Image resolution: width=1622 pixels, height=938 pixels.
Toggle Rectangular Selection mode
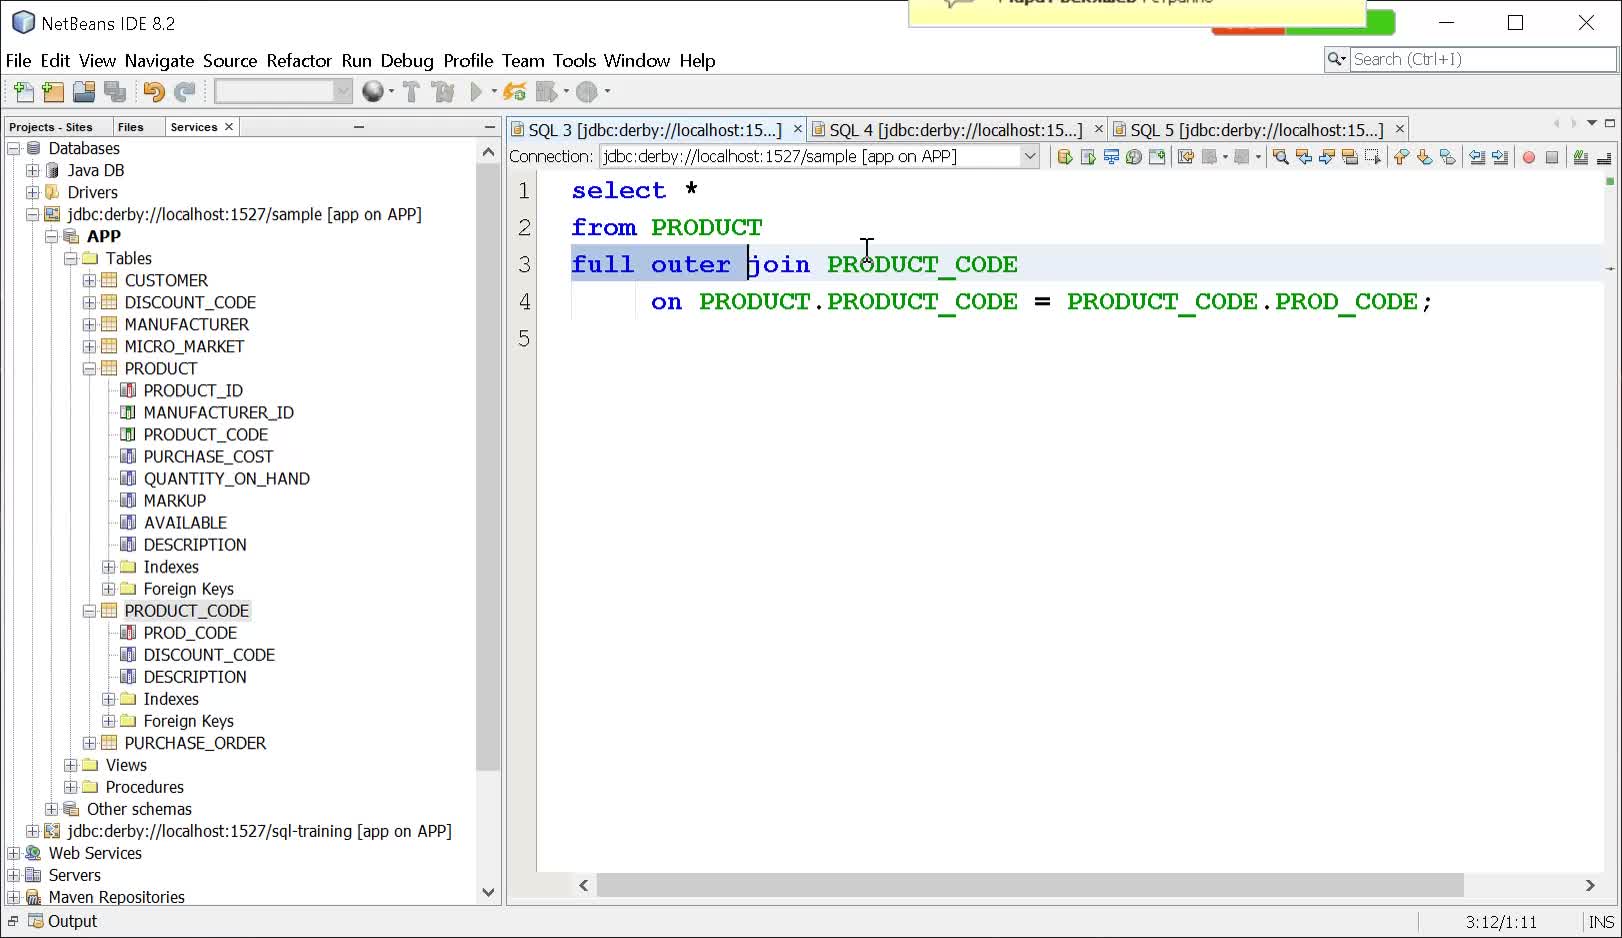tap(1373, 157)
